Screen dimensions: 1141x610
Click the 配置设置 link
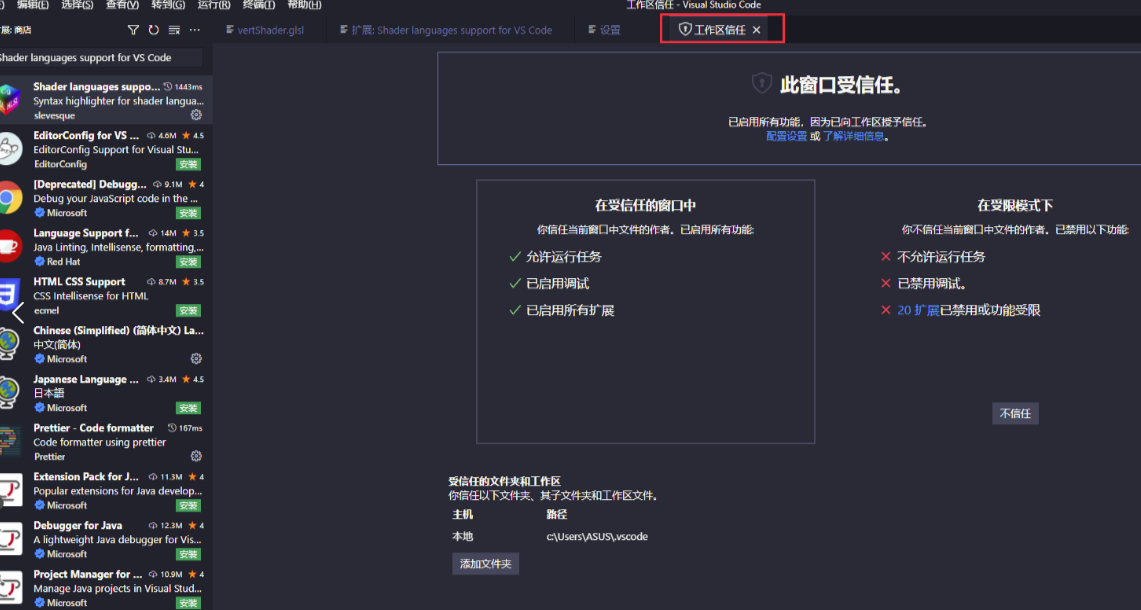pos(787,136)
